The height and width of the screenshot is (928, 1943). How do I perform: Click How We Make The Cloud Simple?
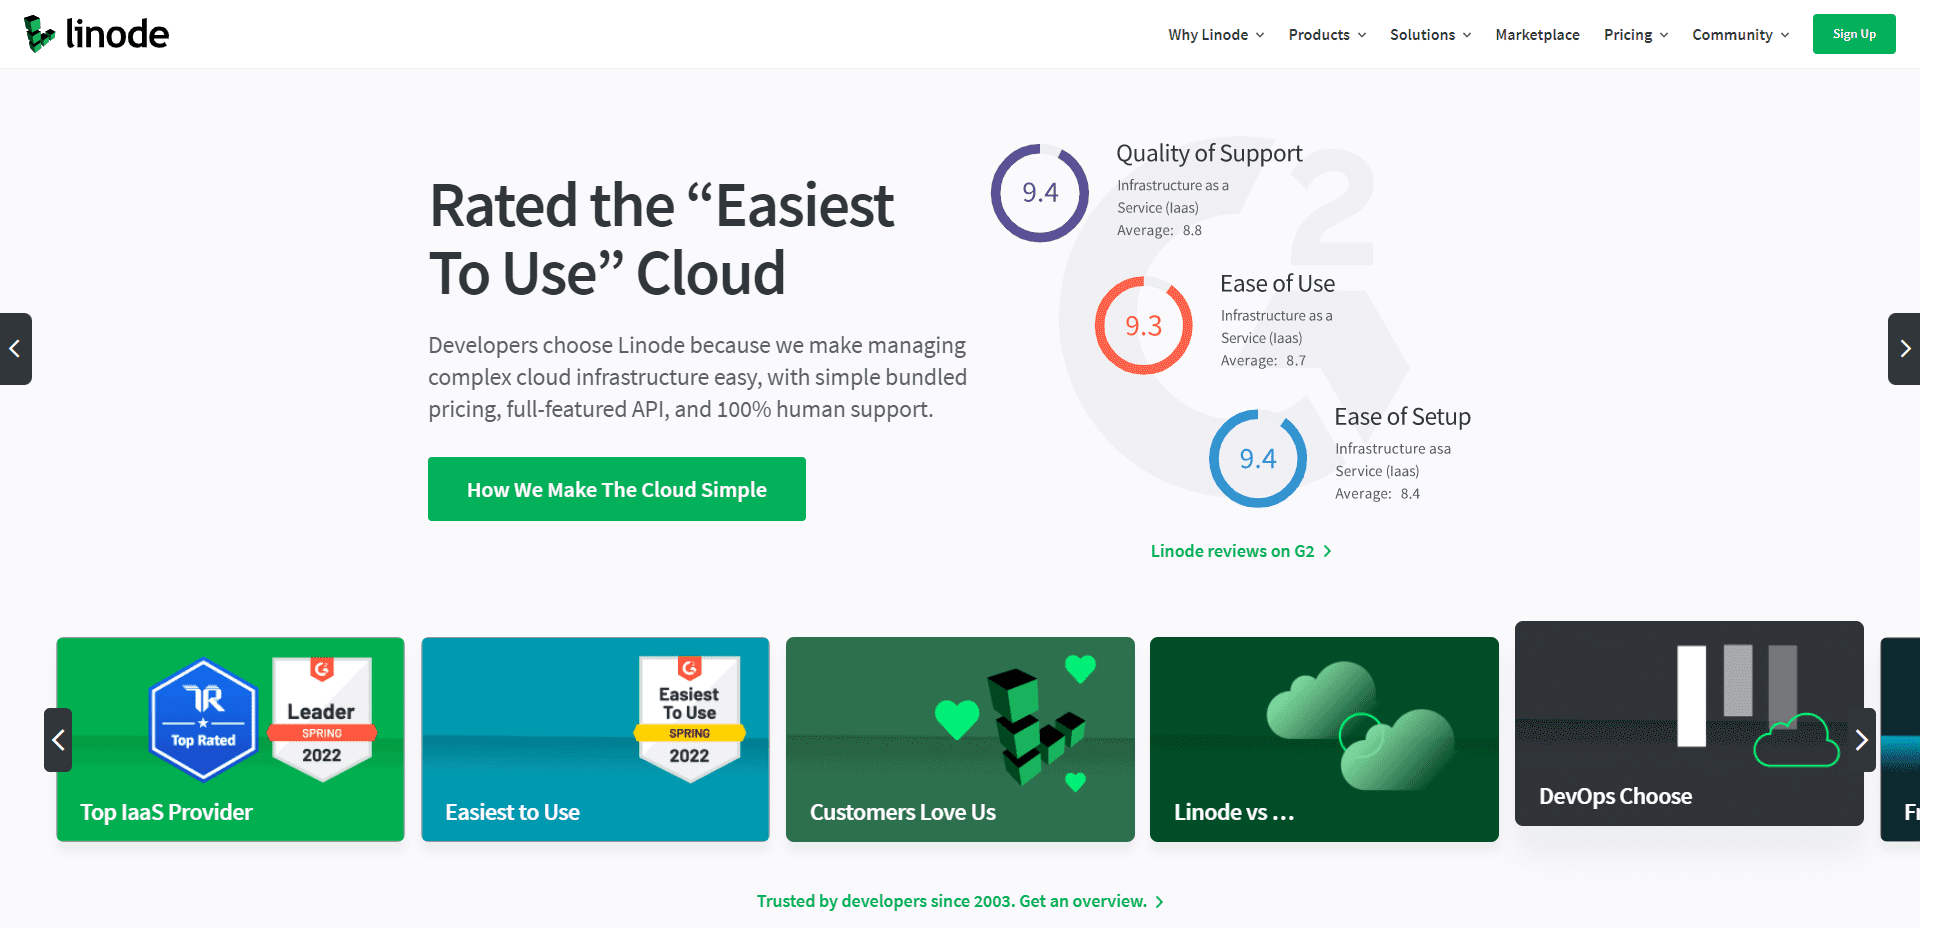[617, 489]
